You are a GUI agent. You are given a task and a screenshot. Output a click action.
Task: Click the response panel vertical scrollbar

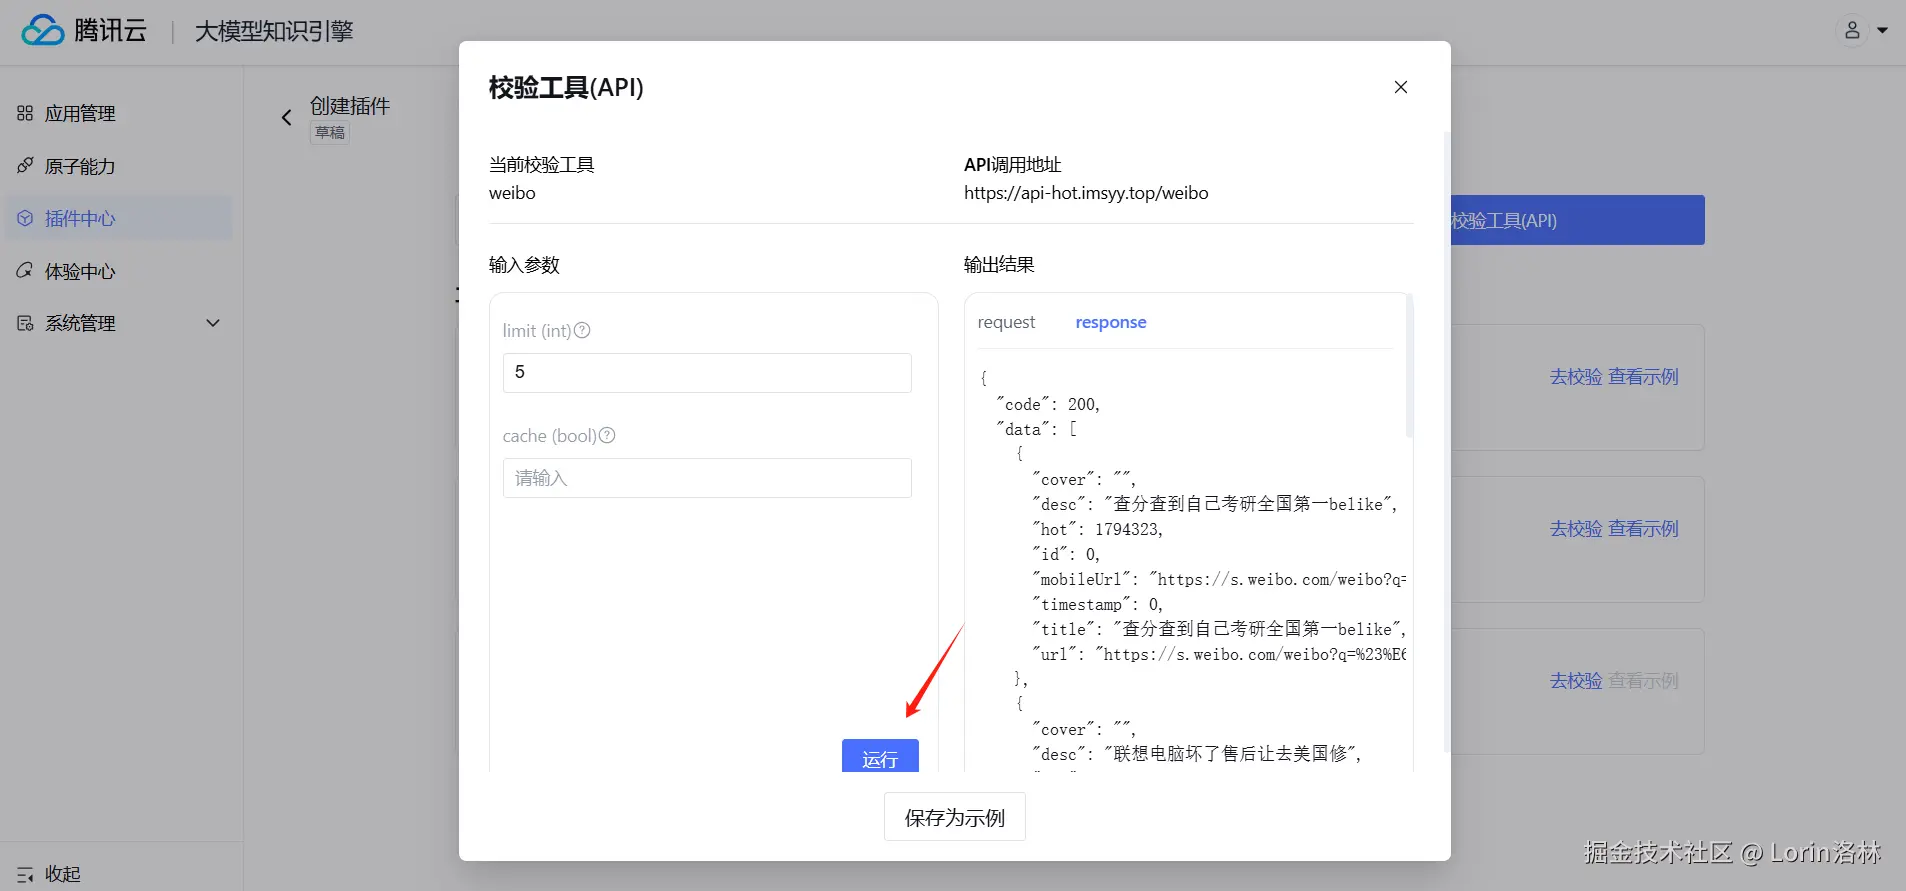point(1409,365)
